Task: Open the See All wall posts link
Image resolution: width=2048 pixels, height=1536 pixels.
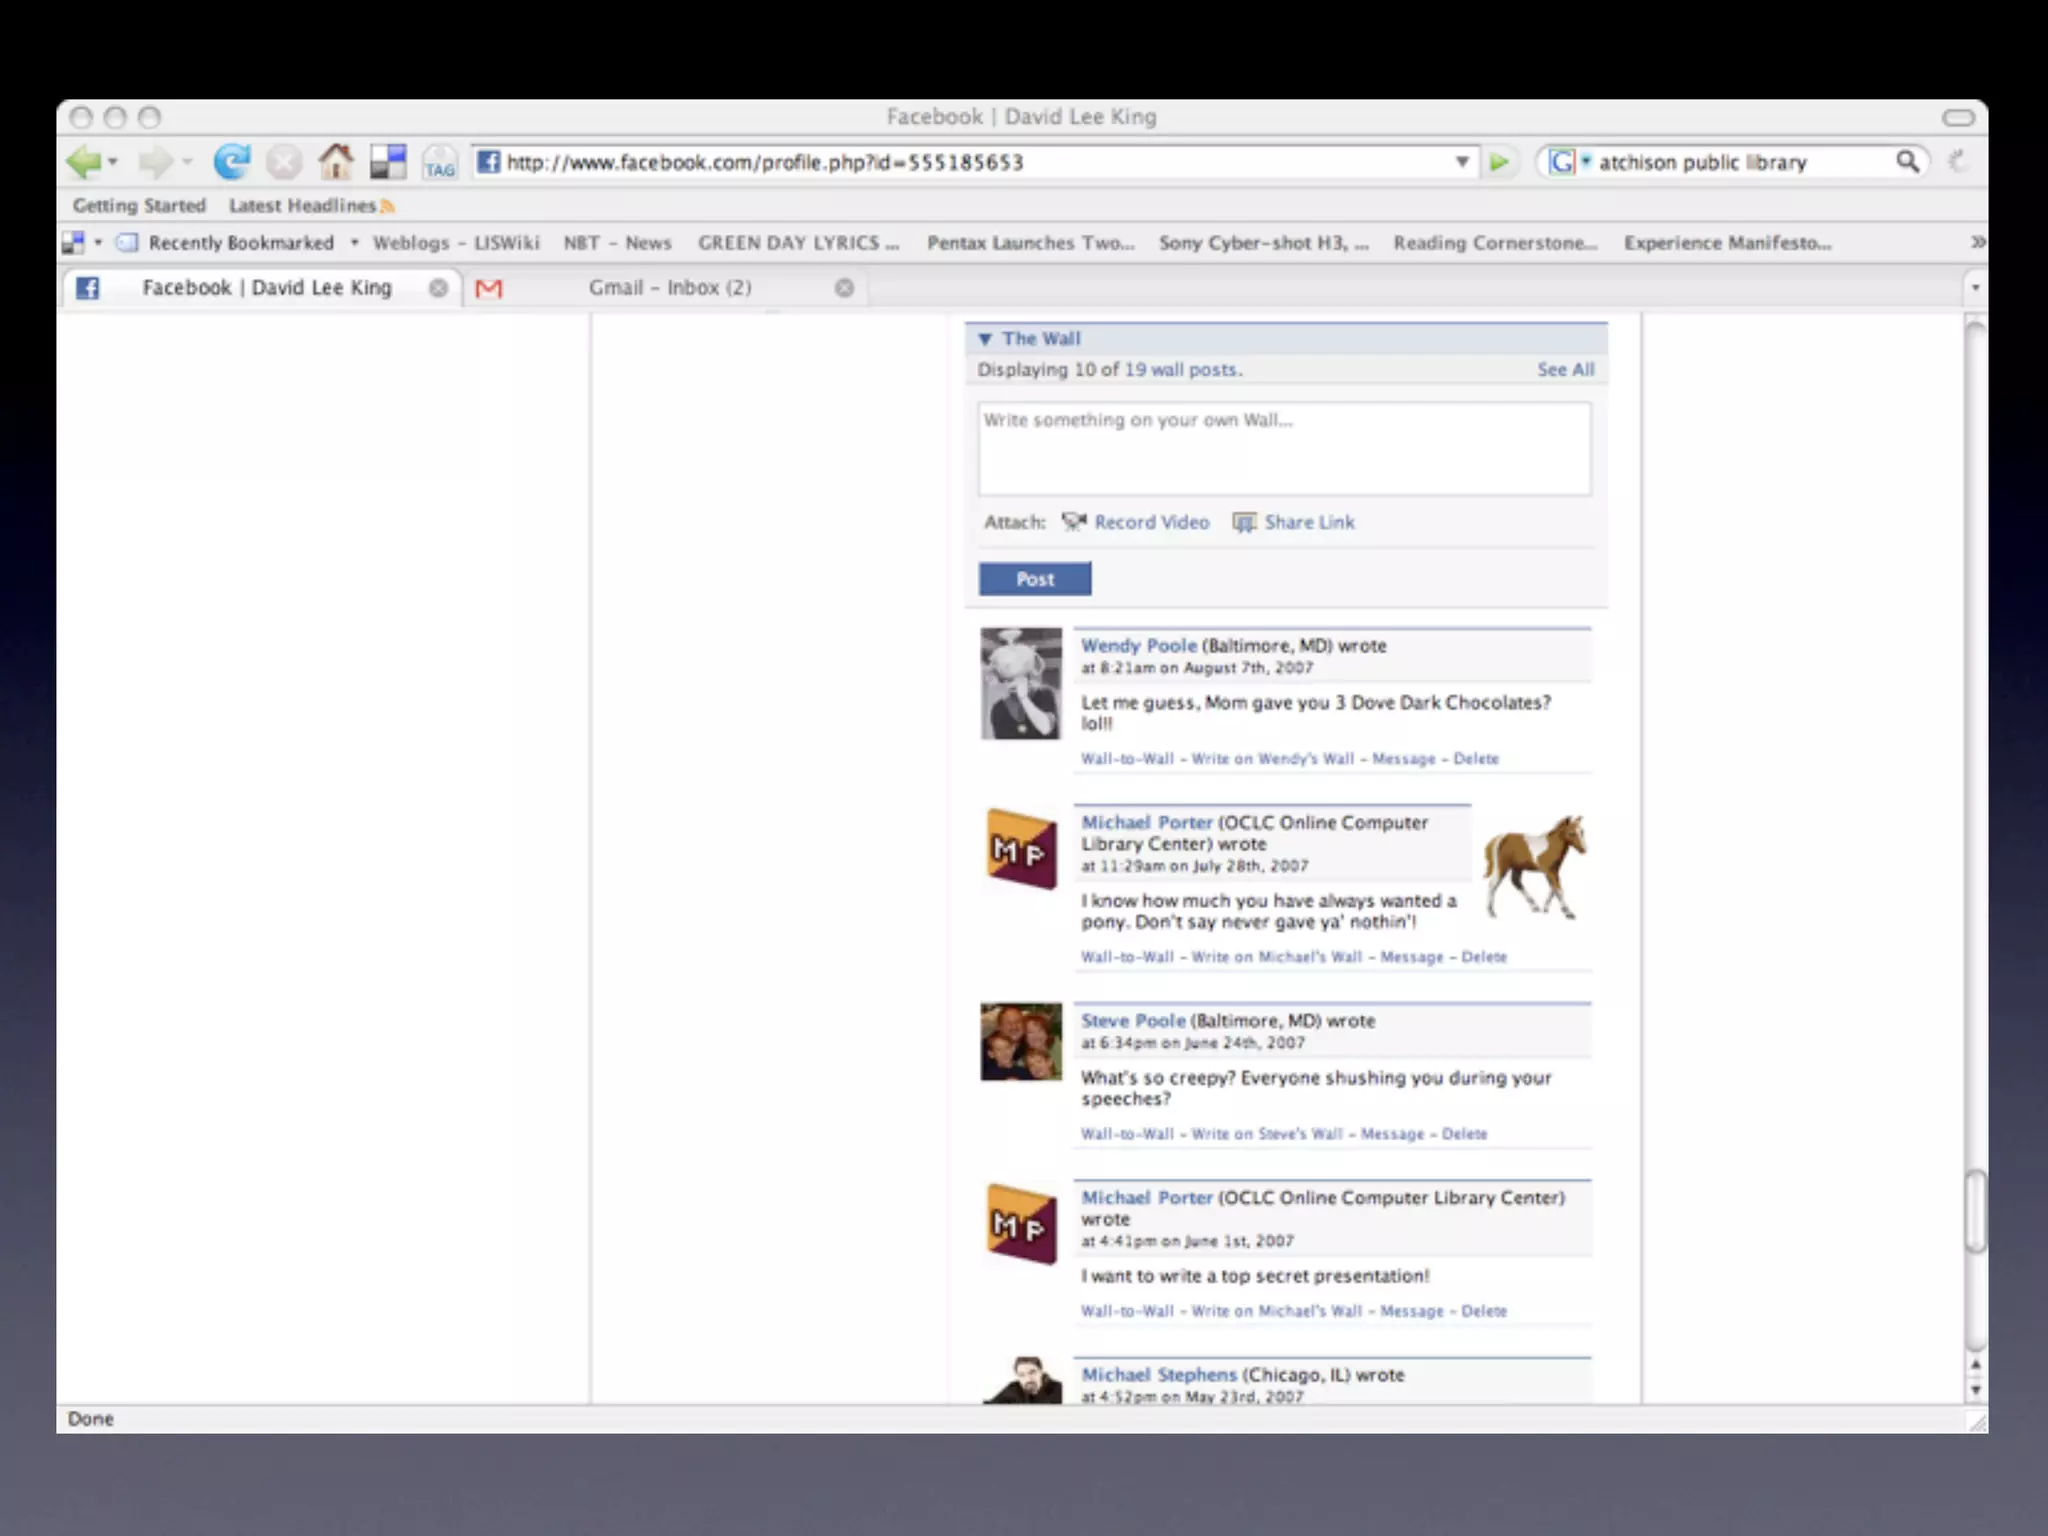Action: 1565,369
